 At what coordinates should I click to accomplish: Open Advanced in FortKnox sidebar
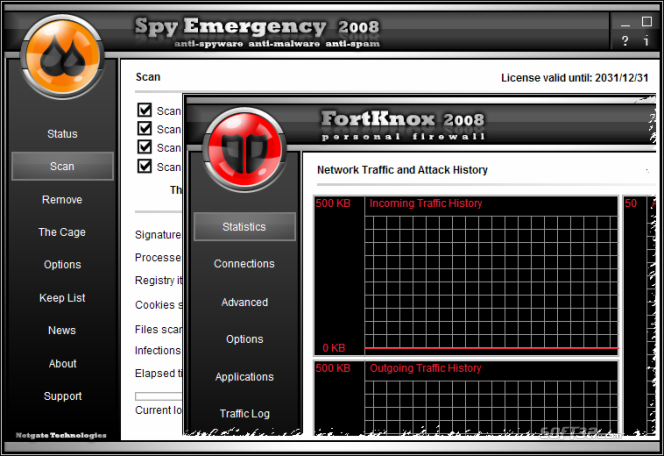click(244, 302)
